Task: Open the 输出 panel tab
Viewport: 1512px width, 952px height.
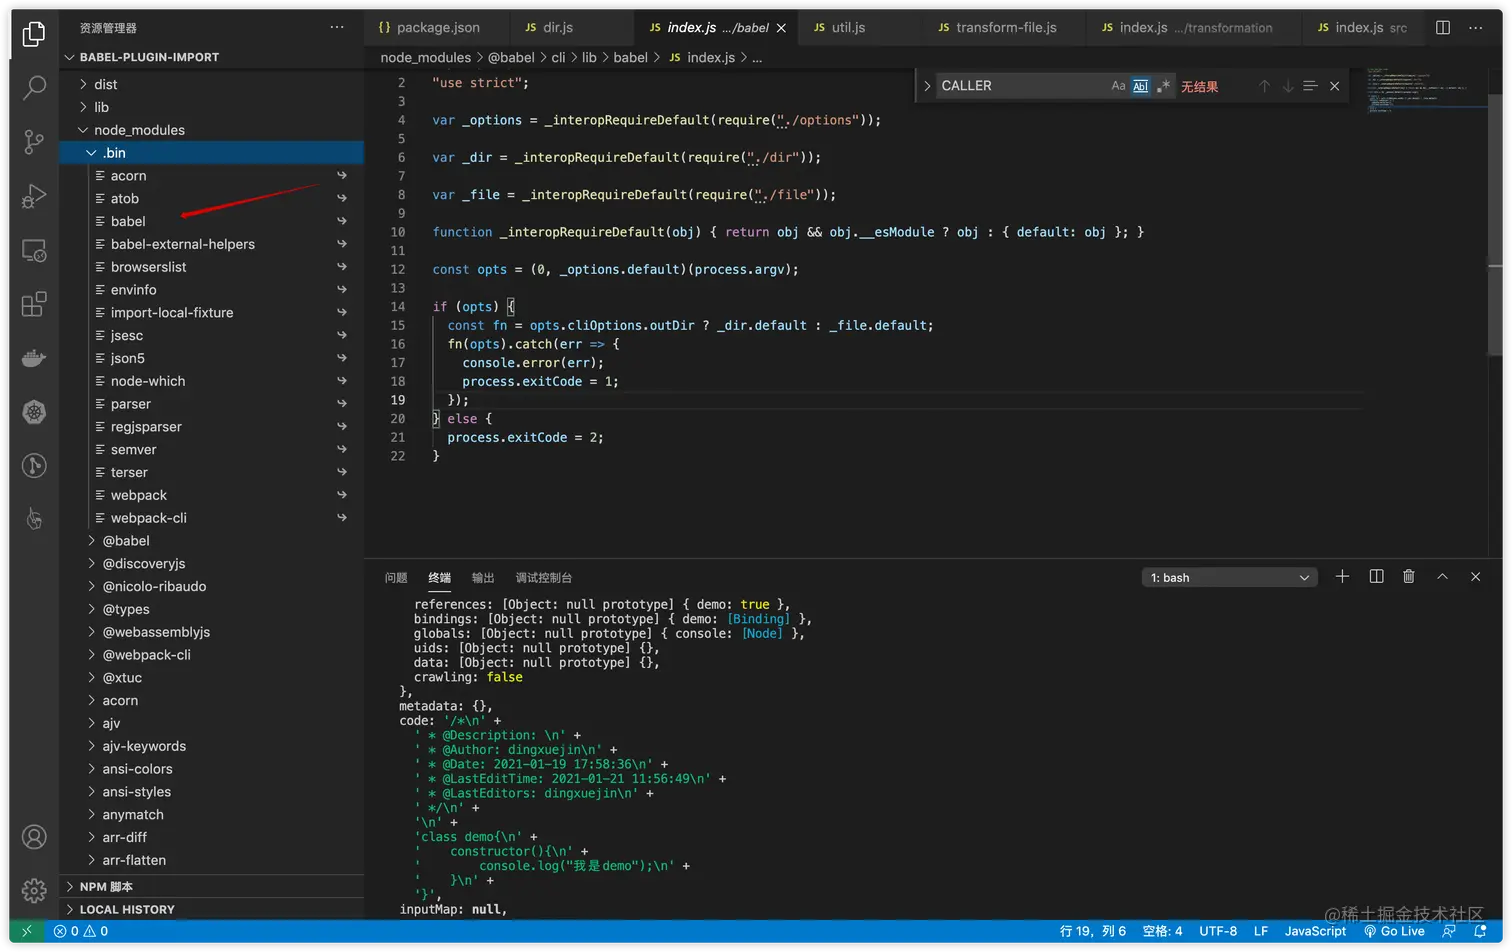Action: click(483, 578)
